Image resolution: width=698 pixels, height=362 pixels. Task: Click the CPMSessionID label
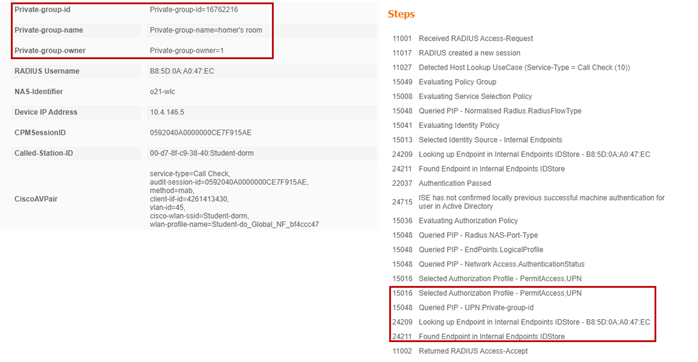[40, 132]
